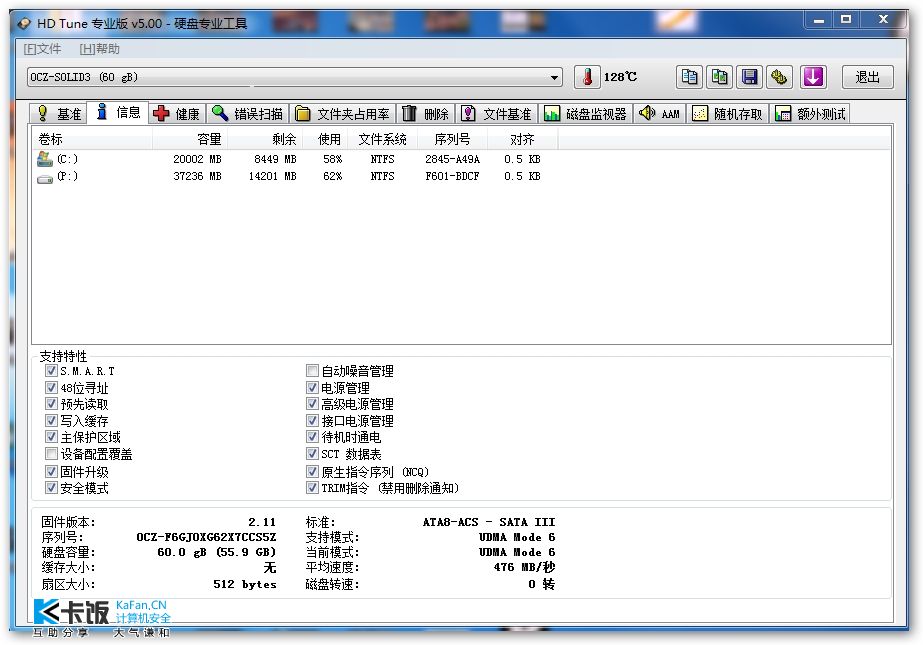Minimize the HD Tune window

click(x=818, y=20)
